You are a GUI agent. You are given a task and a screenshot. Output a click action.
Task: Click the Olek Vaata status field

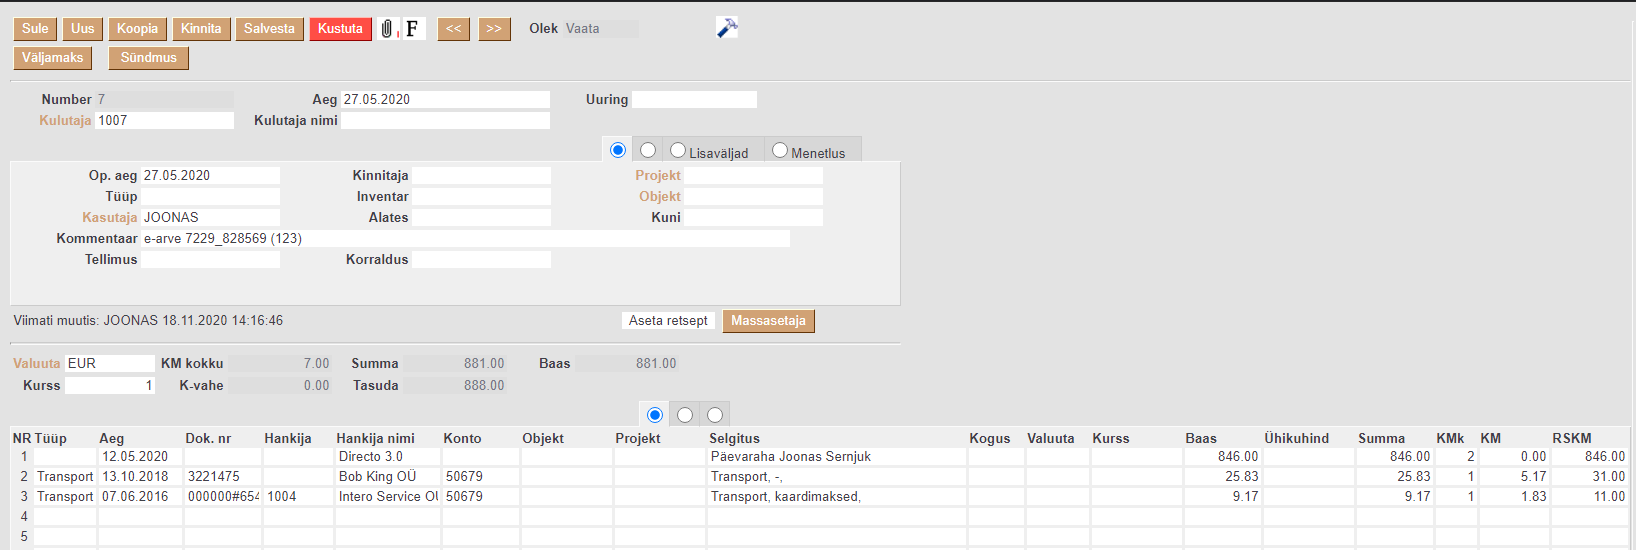(x=600, y=29)
